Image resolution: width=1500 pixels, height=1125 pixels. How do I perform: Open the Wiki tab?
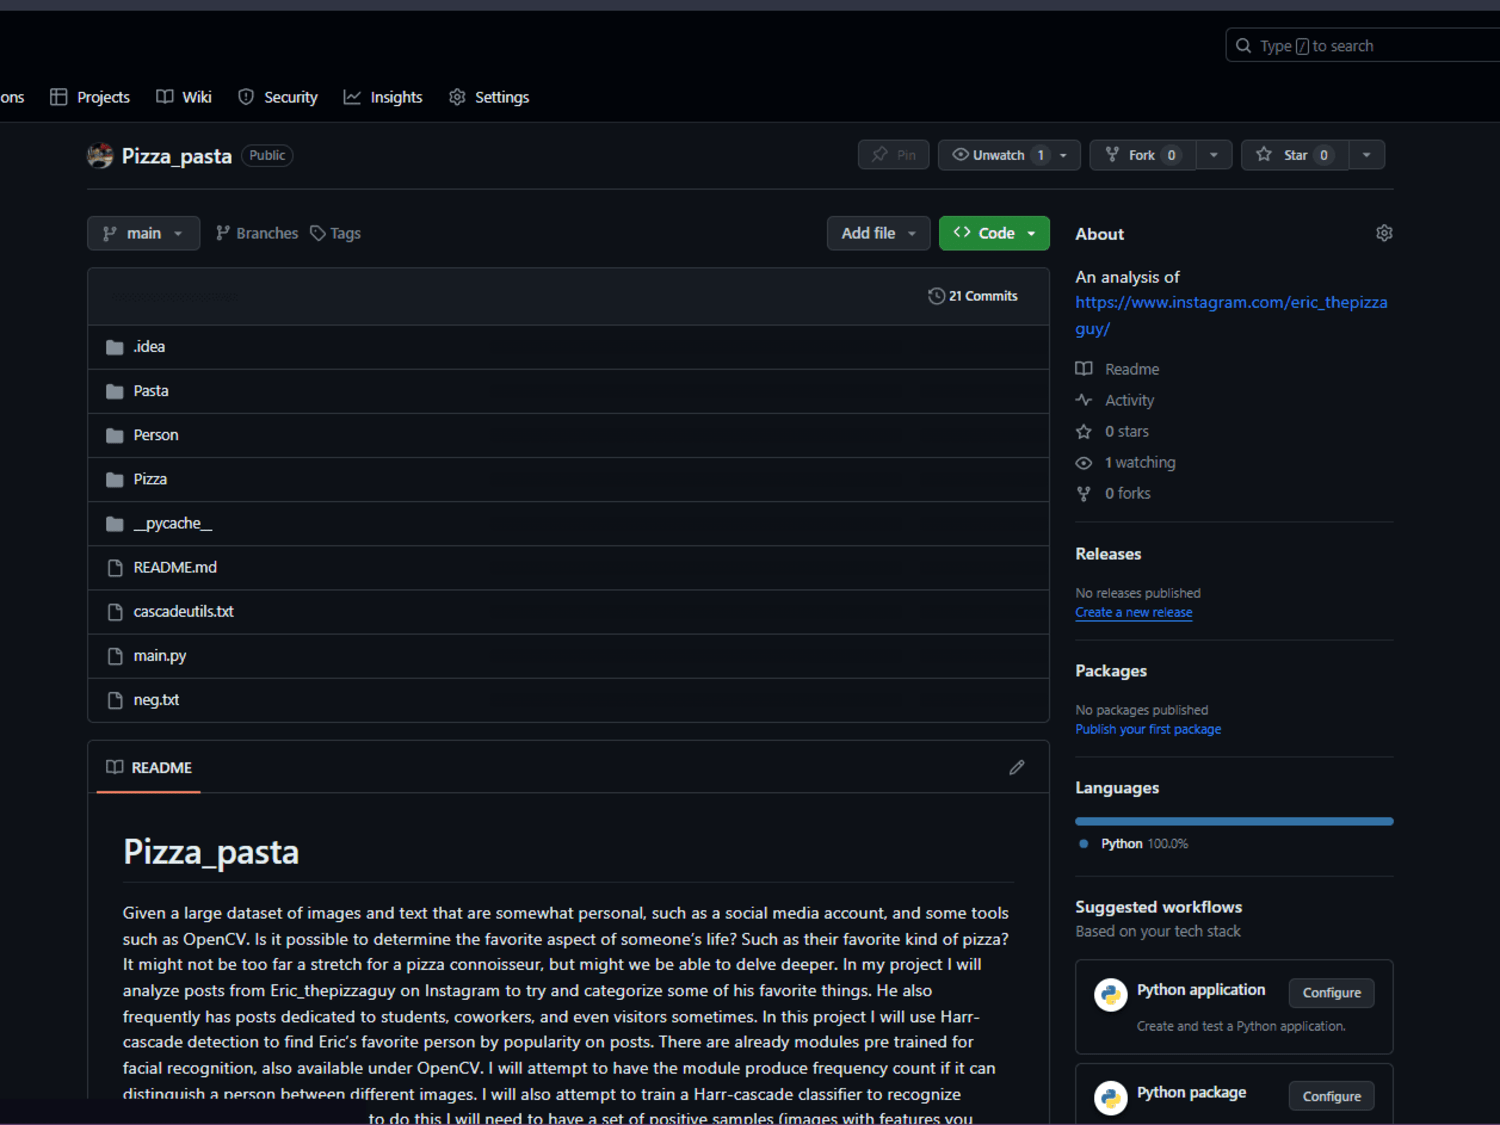[x=184, y=97]
